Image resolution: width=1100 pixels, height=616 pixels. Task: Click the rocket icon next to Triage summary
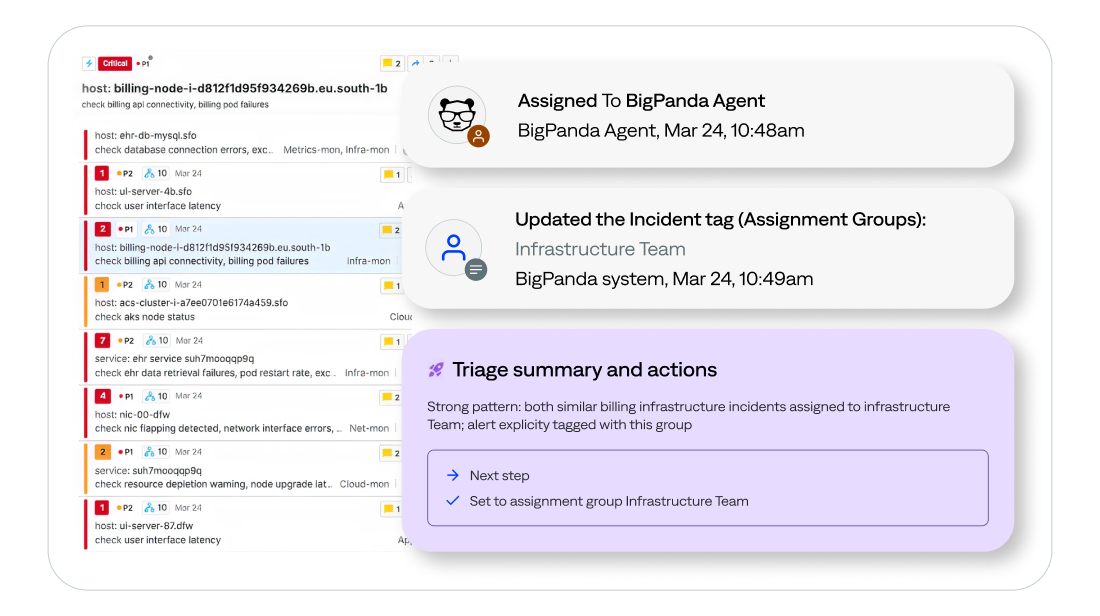tap(436, 370)
